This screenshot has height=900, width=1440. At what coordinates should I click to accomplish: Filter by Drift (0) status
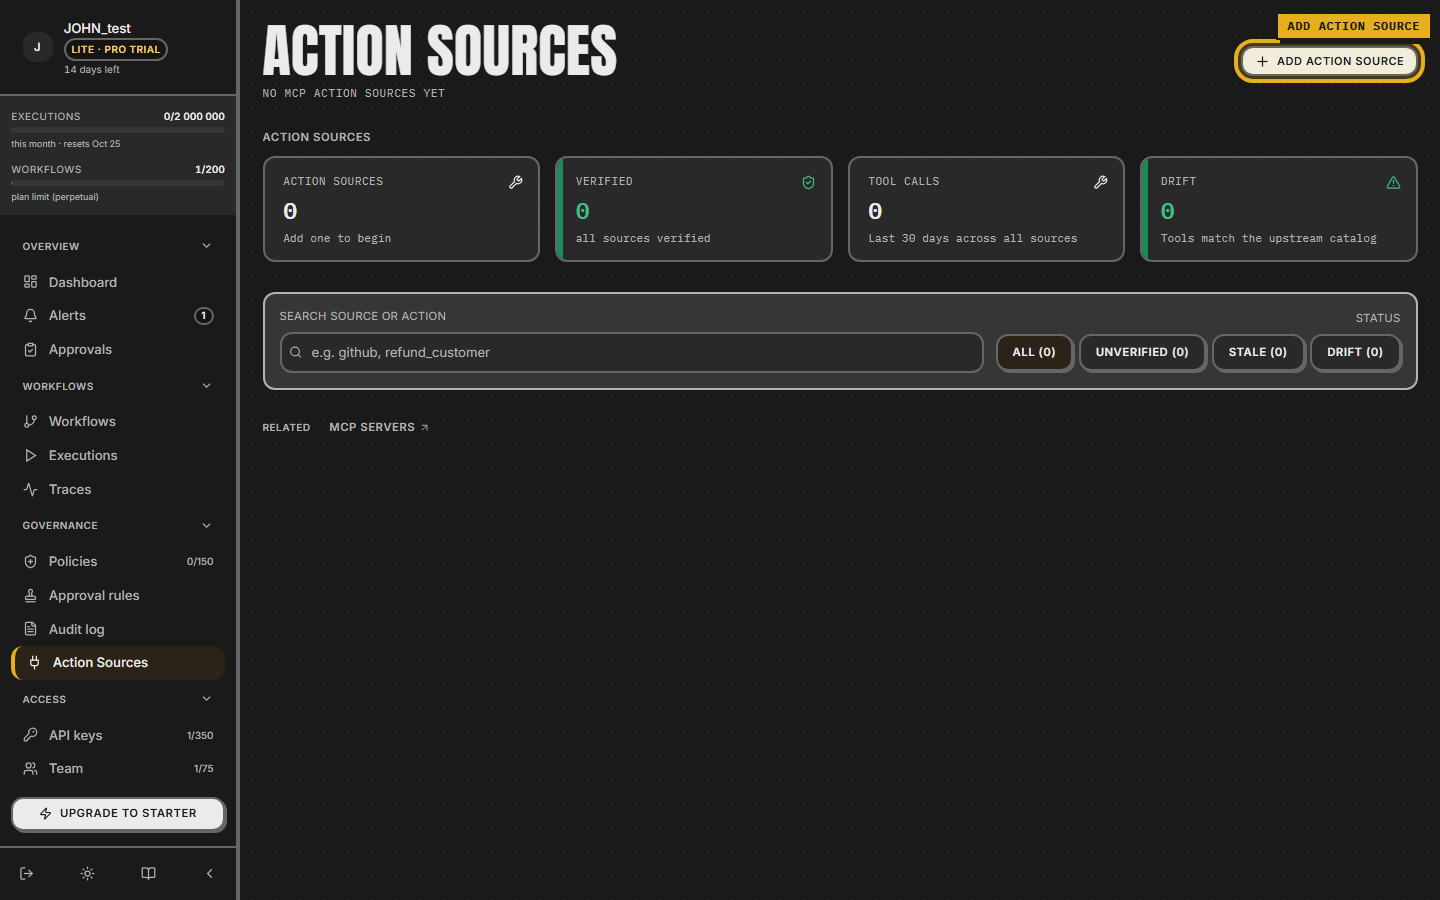(1355, 352)
